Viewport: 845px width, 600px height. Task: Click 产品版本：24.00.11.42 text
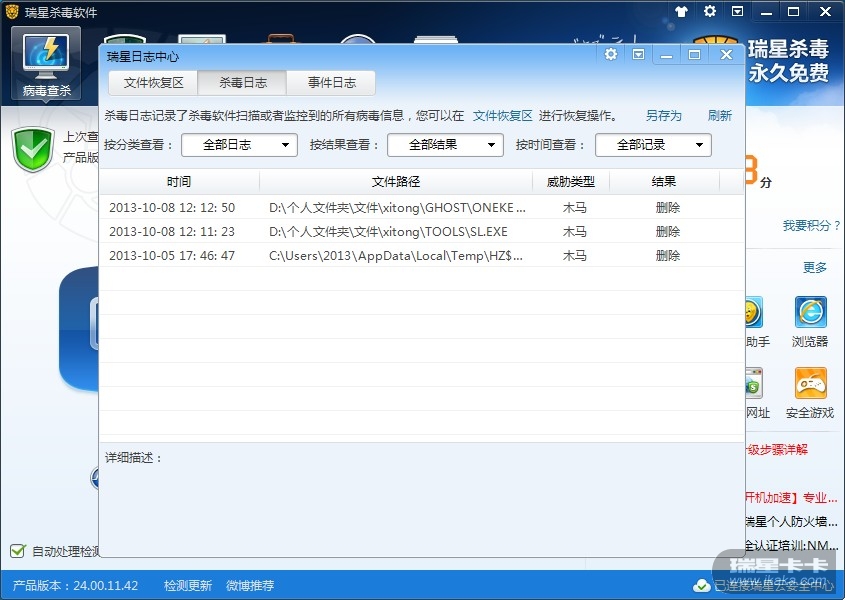tap(75, 585)
